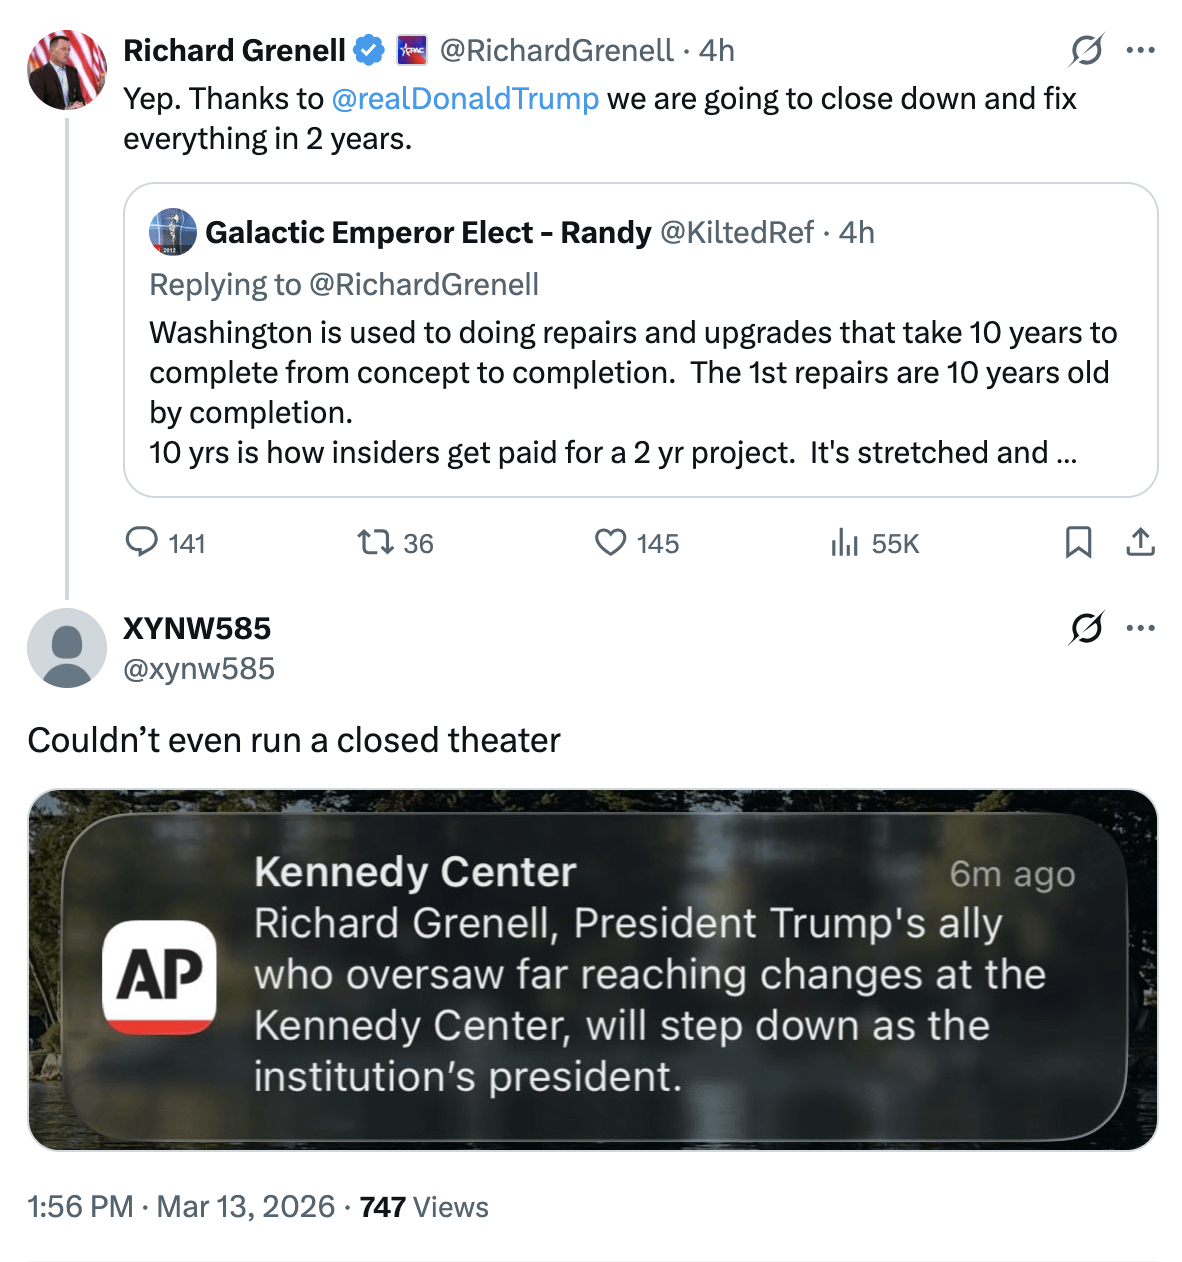Click the reply icon with 141 comments

[142, 542]
